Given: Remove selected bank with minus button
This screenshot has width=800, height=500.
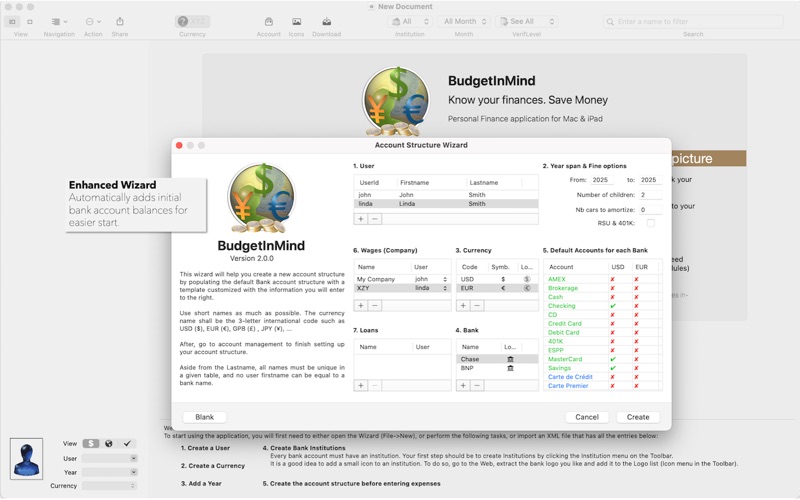Looking at the screenshot, I should point(477,386).
